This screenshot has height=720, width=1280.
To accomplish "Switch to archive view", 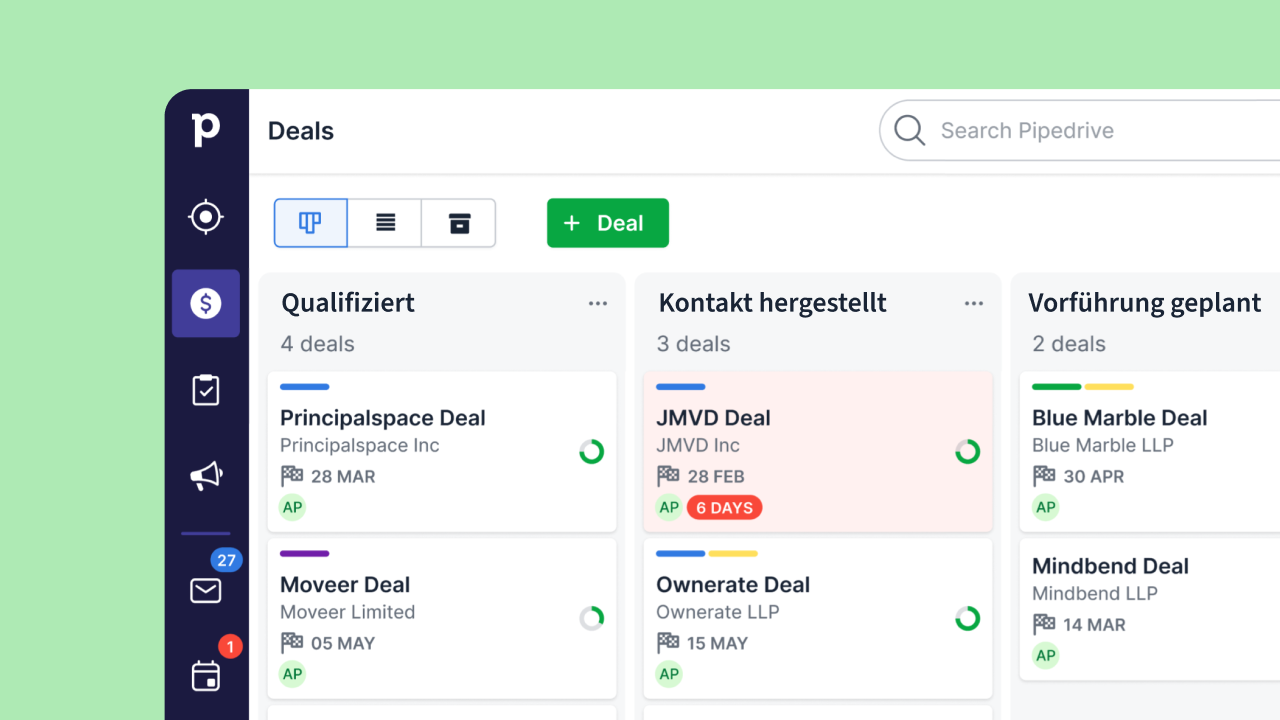I will [x=459, y=223].
